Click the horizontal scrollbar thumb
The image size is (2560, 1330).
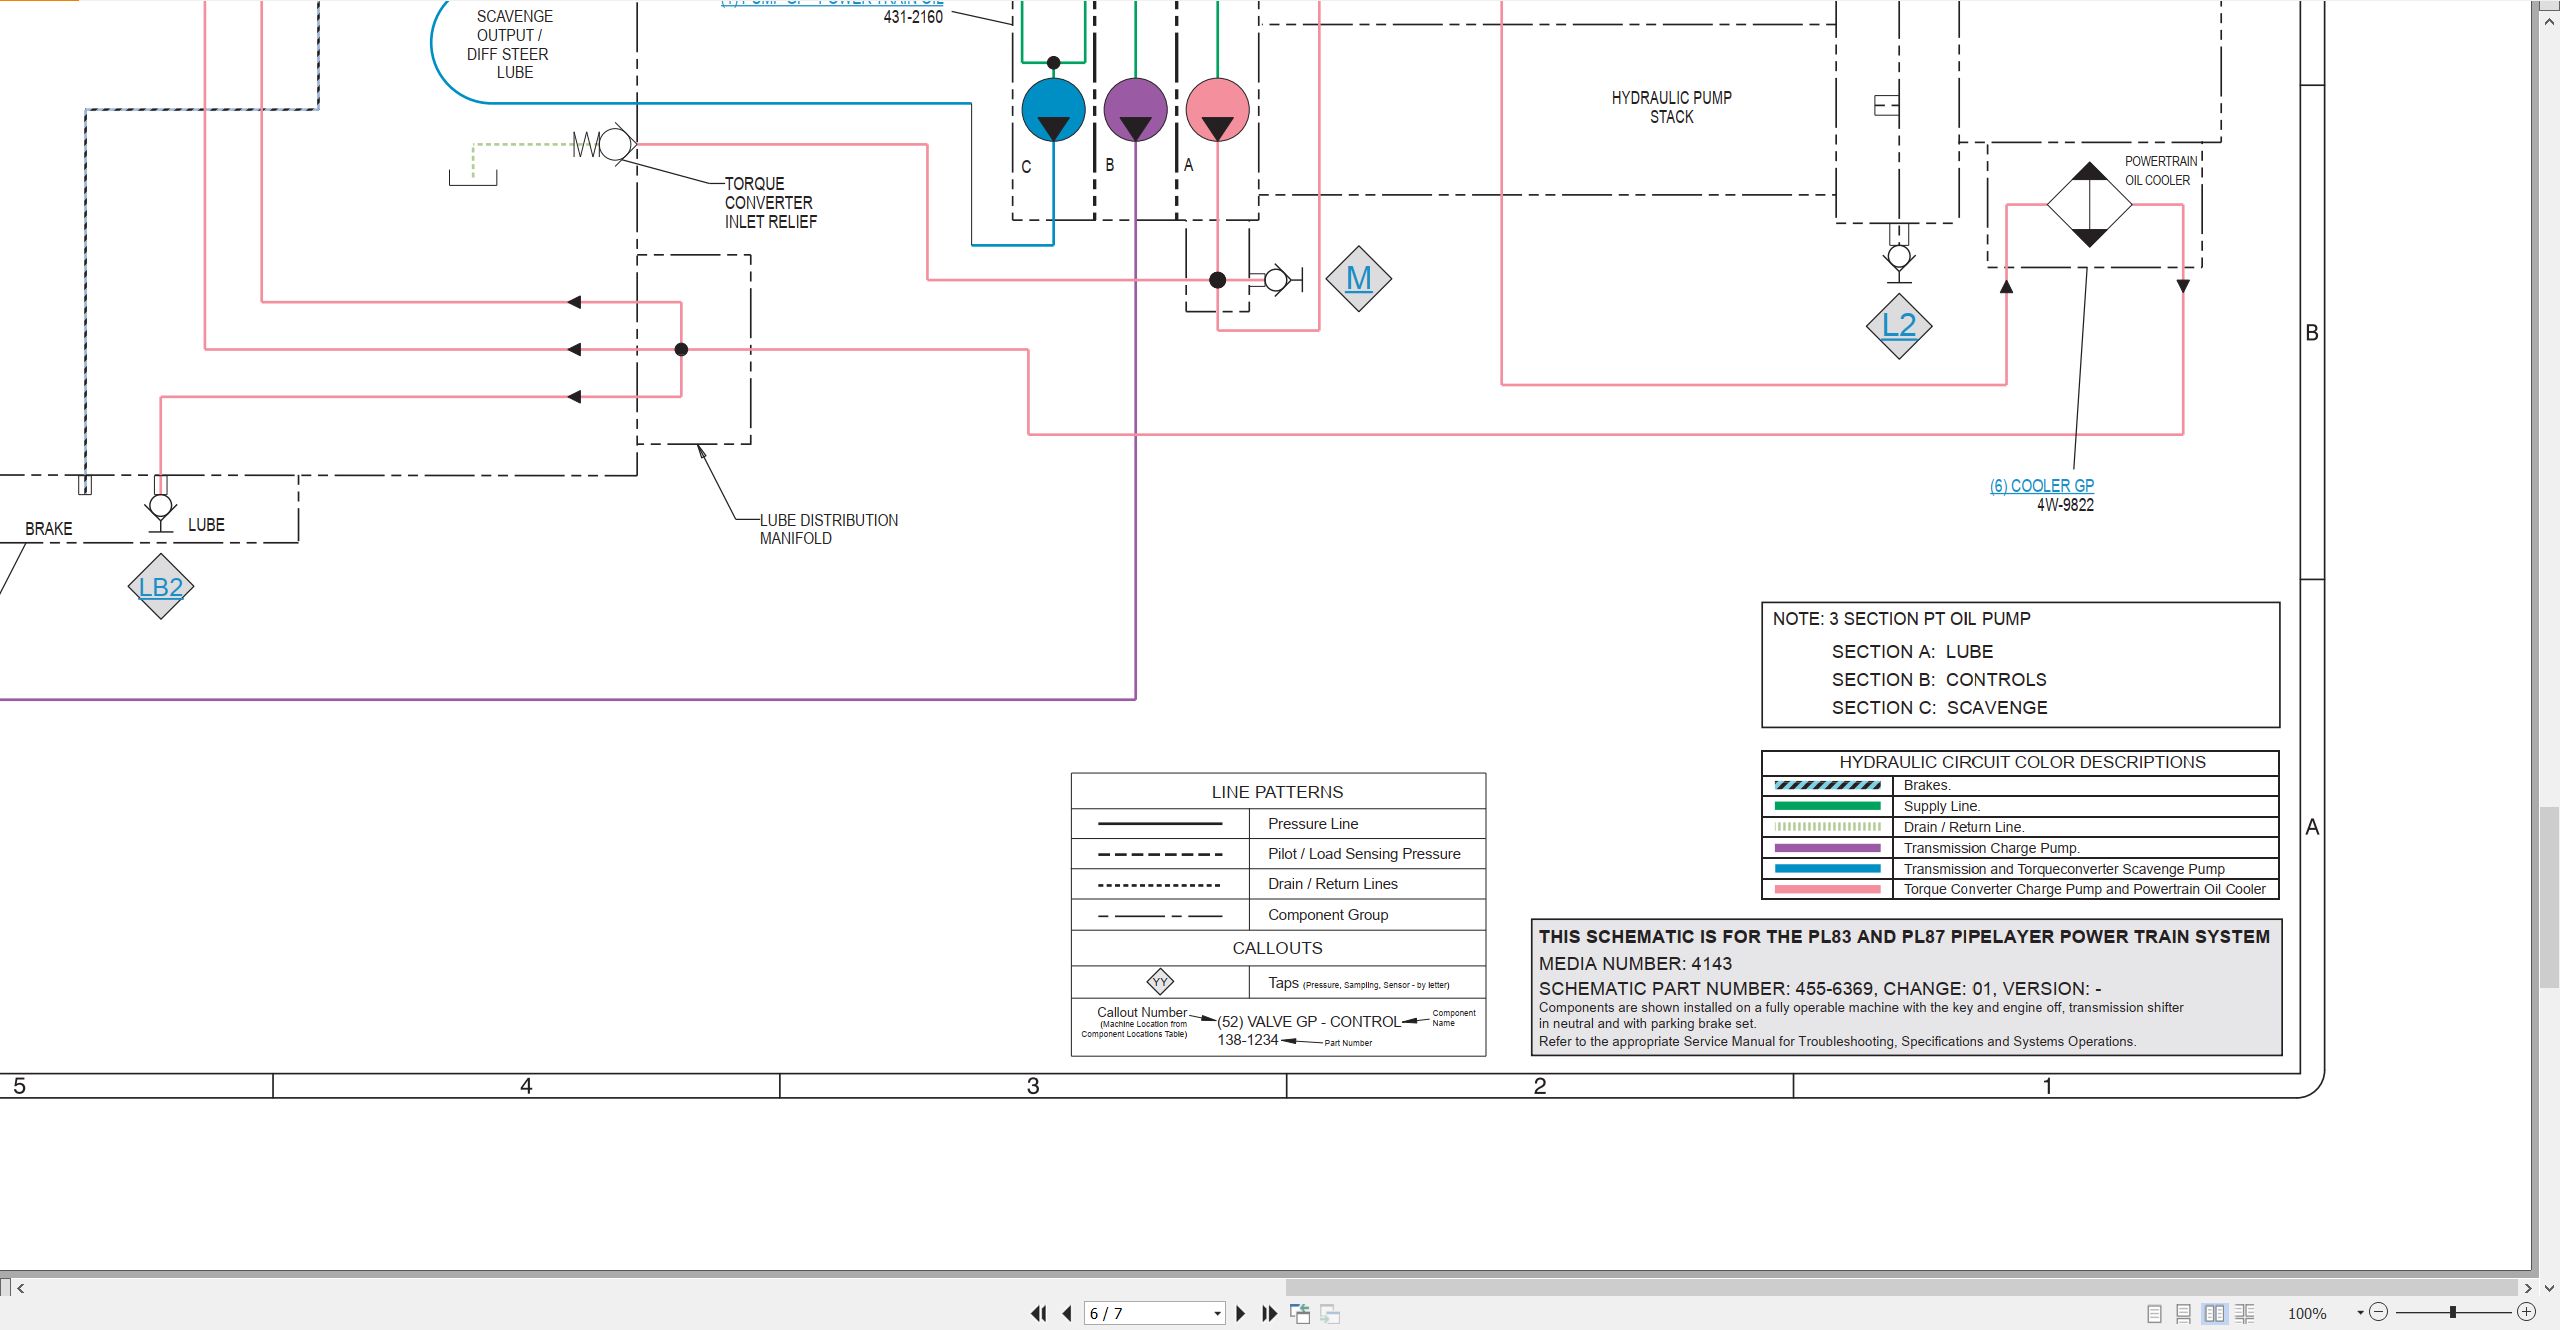1900,1288
